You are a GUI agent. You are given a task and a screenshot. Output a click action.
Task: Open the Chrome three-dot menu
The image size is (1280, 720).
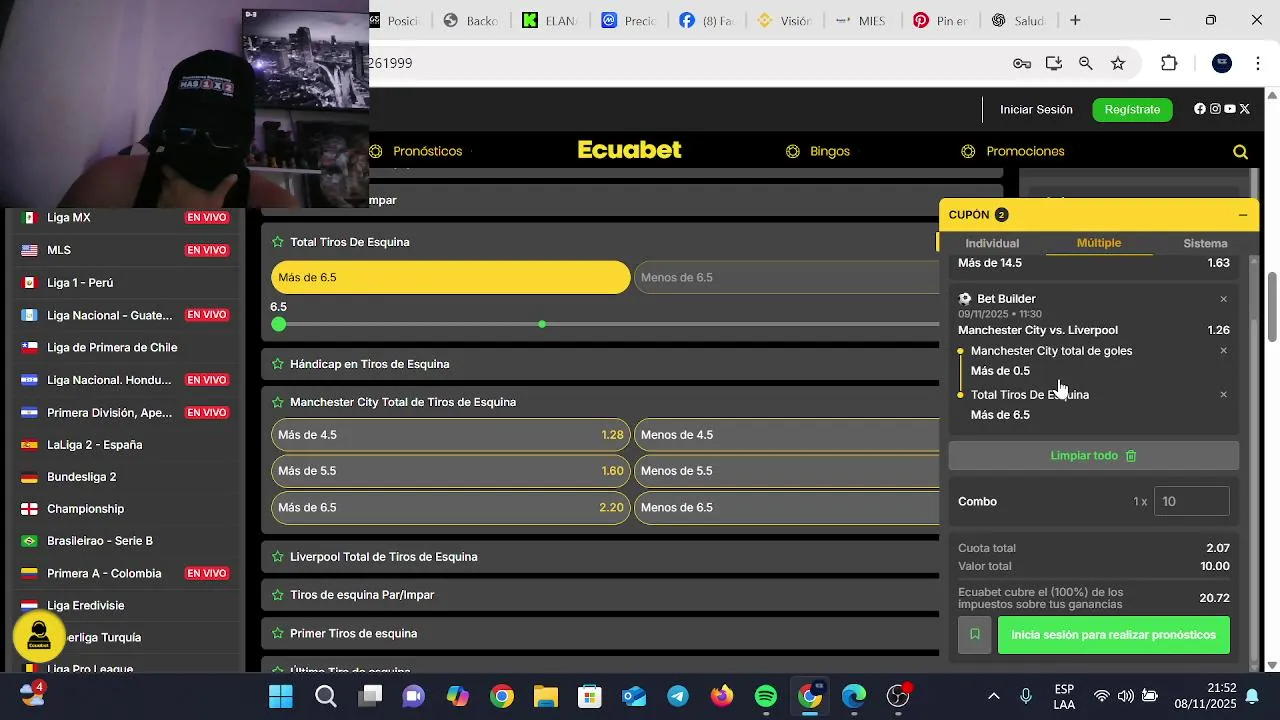tap(1258, 63)
